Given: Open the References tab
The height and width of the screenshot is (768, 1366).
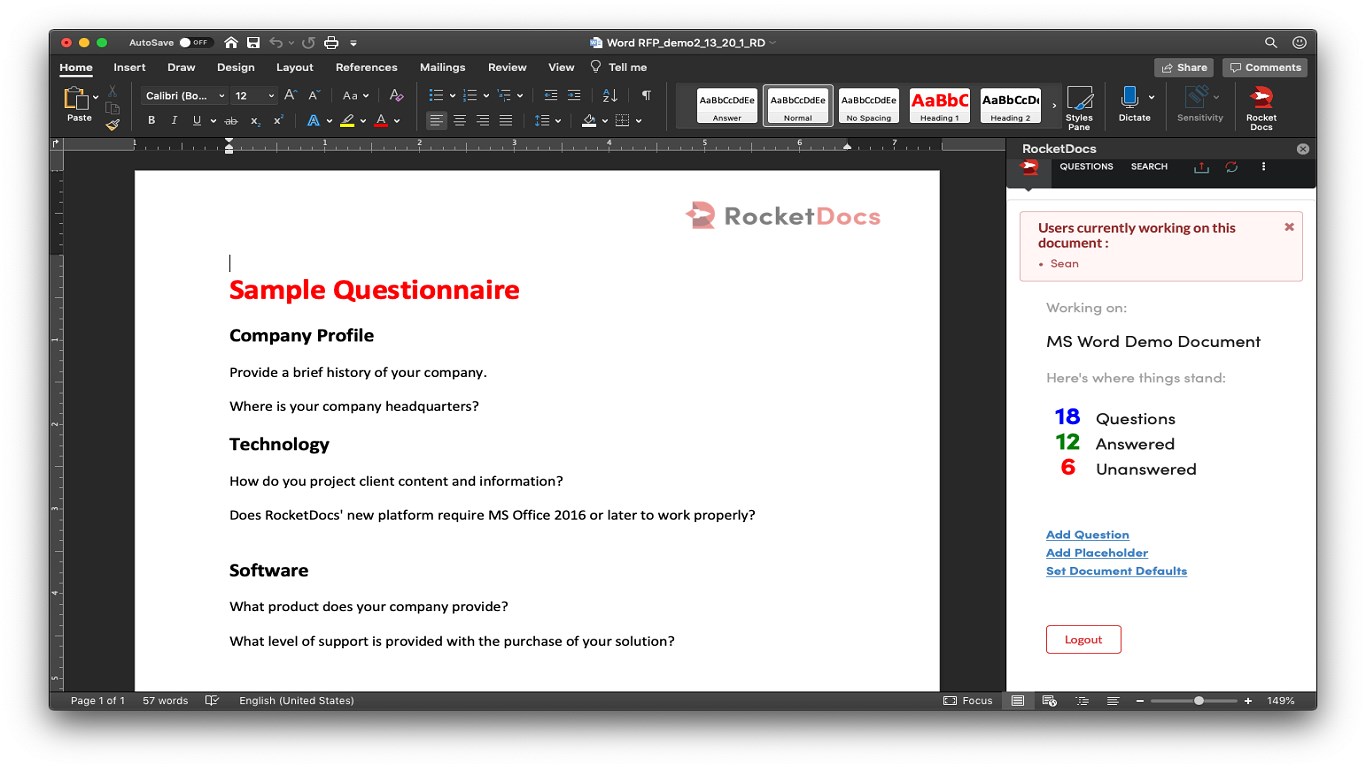Looking at the screenshot, I should (366, 68).
